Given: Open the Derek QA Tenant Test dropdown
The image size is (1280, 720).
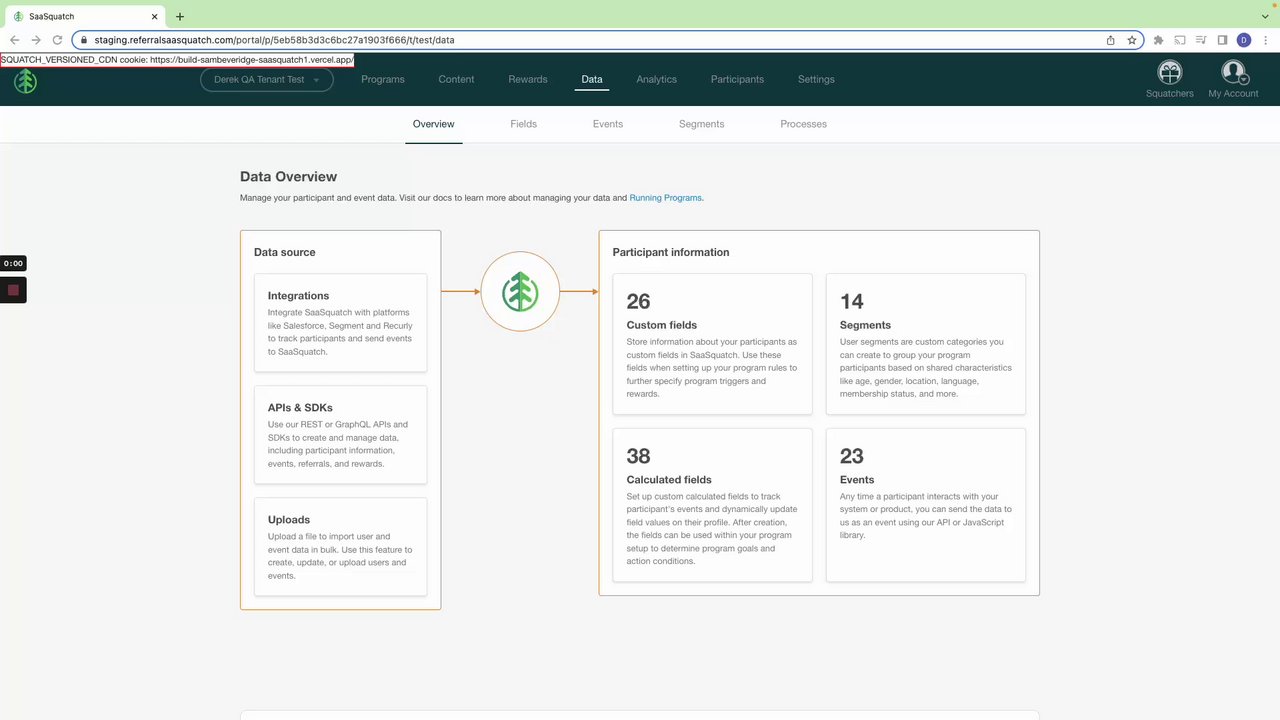Looking at the screenshot, I should coord(267,79).
